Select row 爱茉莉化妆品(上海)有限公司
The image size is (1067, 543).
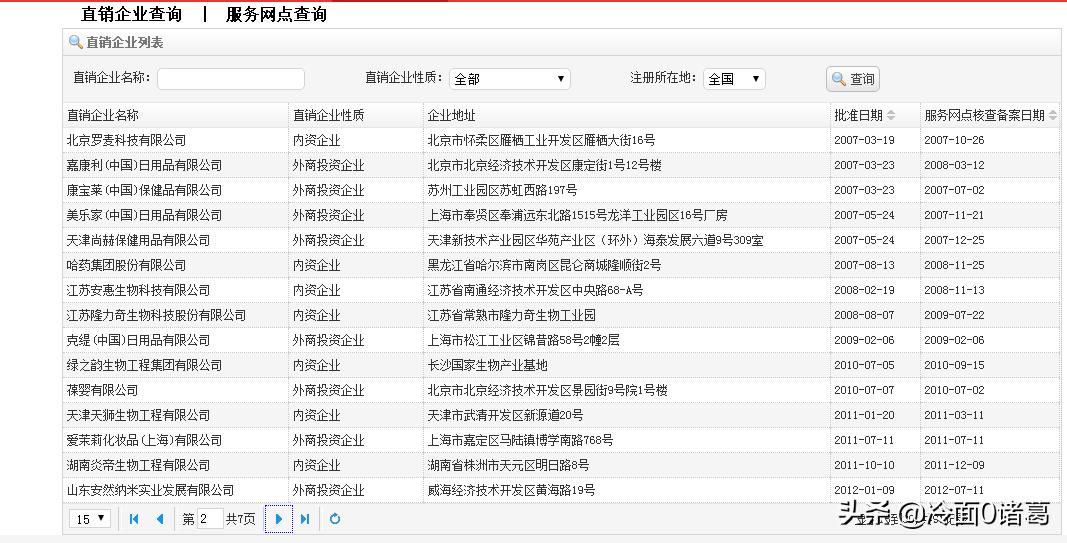tap(561, 440)
